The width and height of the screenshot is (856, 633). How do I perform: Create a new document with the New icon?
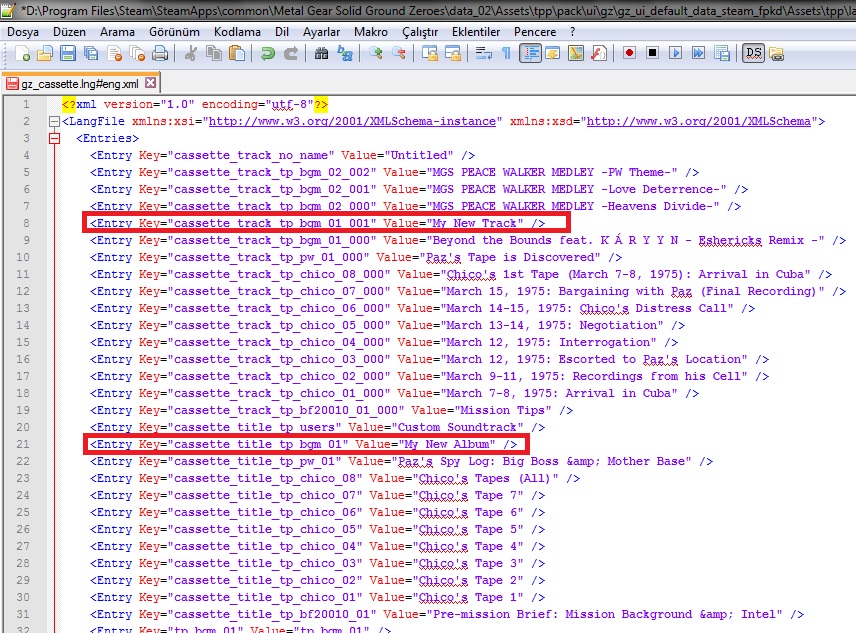coord(22,53)
